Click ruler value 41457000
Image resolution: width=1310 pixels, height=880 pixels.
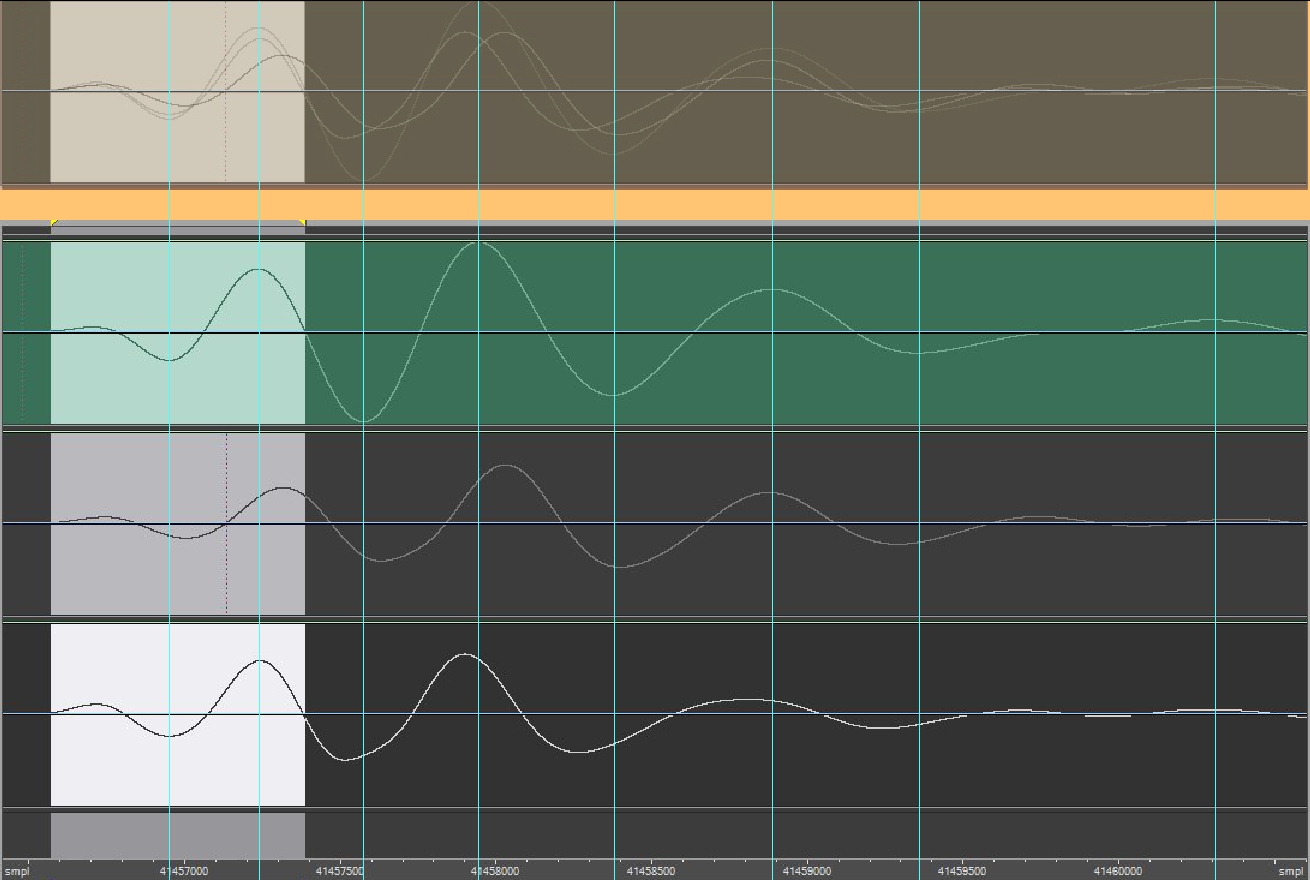(184, 871)
